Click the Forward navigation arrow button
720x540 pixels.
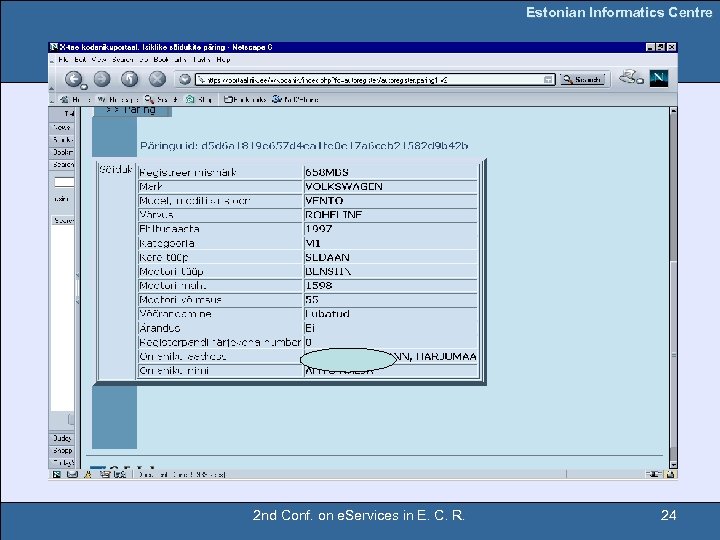point(102,79)
